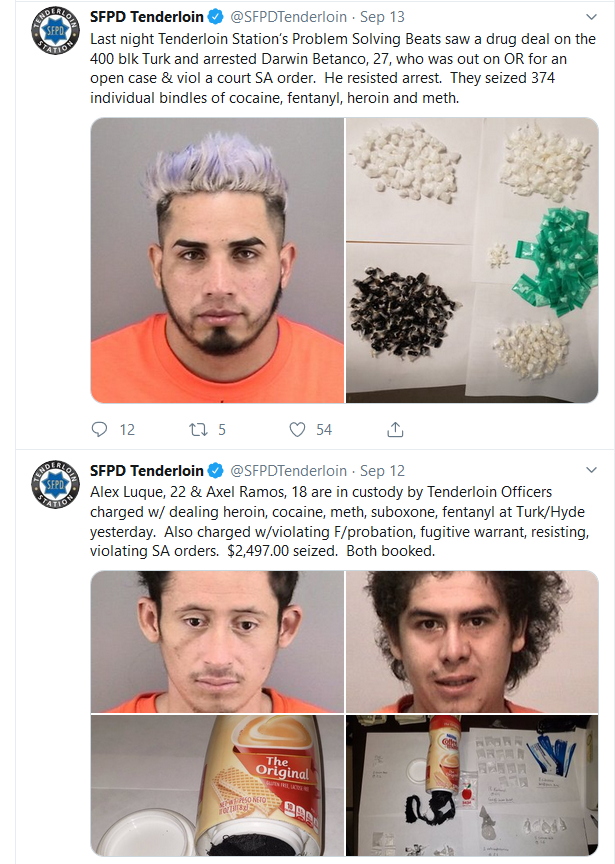Expand the chevron menu on Sep 12 tweet

591,470
